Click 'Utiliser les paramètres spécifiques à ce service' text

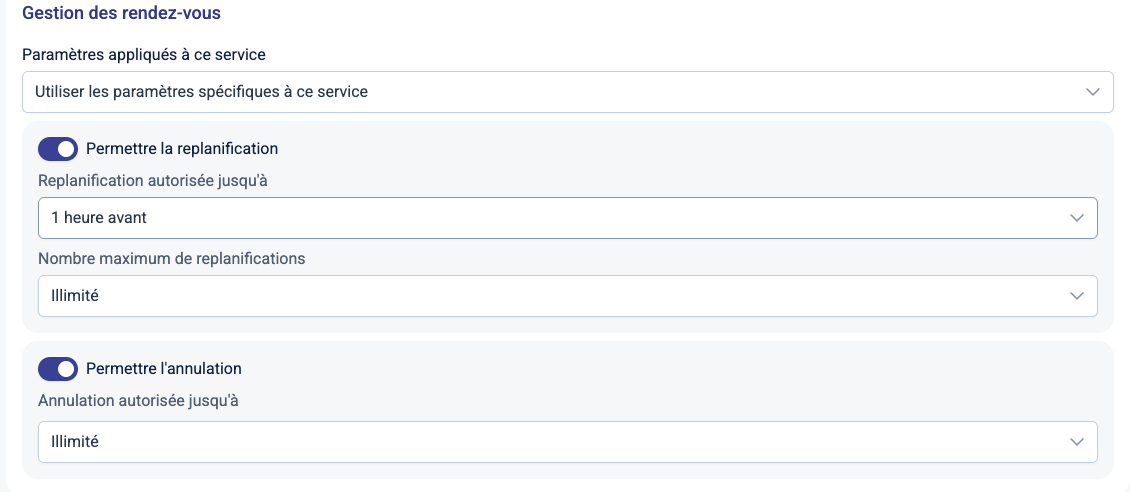[x=201, y=91]
